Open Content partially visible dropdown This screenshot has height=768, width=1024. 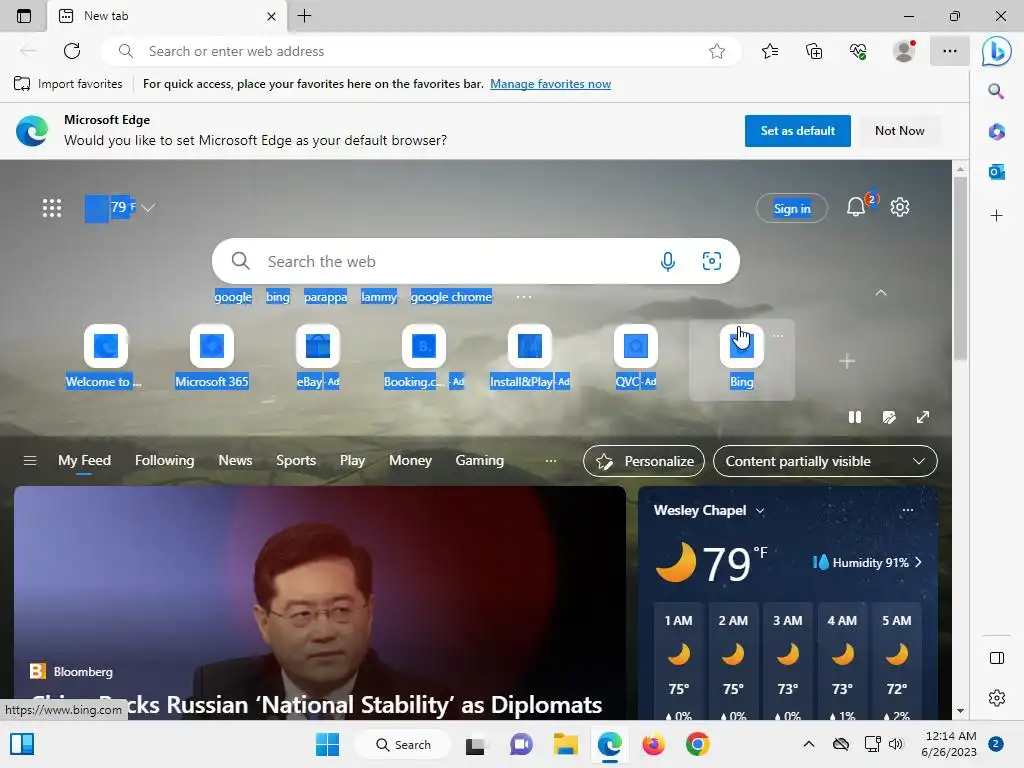pyautogui.click(x=825, y=461)
